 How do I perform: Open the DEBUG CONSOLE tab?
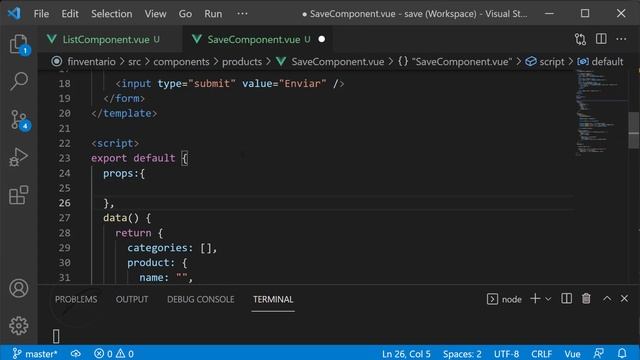click(x=200, y=299)
